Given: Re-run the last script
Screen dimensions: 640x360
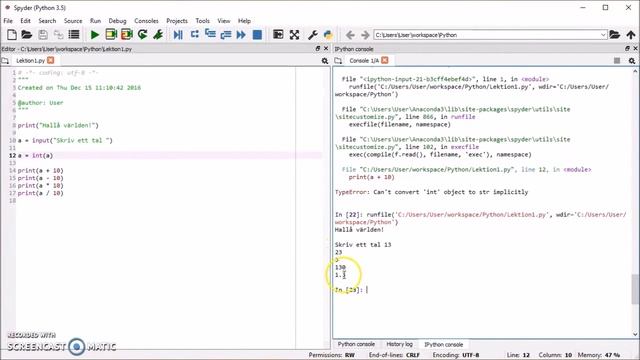Looking at the screenshot, I should point(142,35).
